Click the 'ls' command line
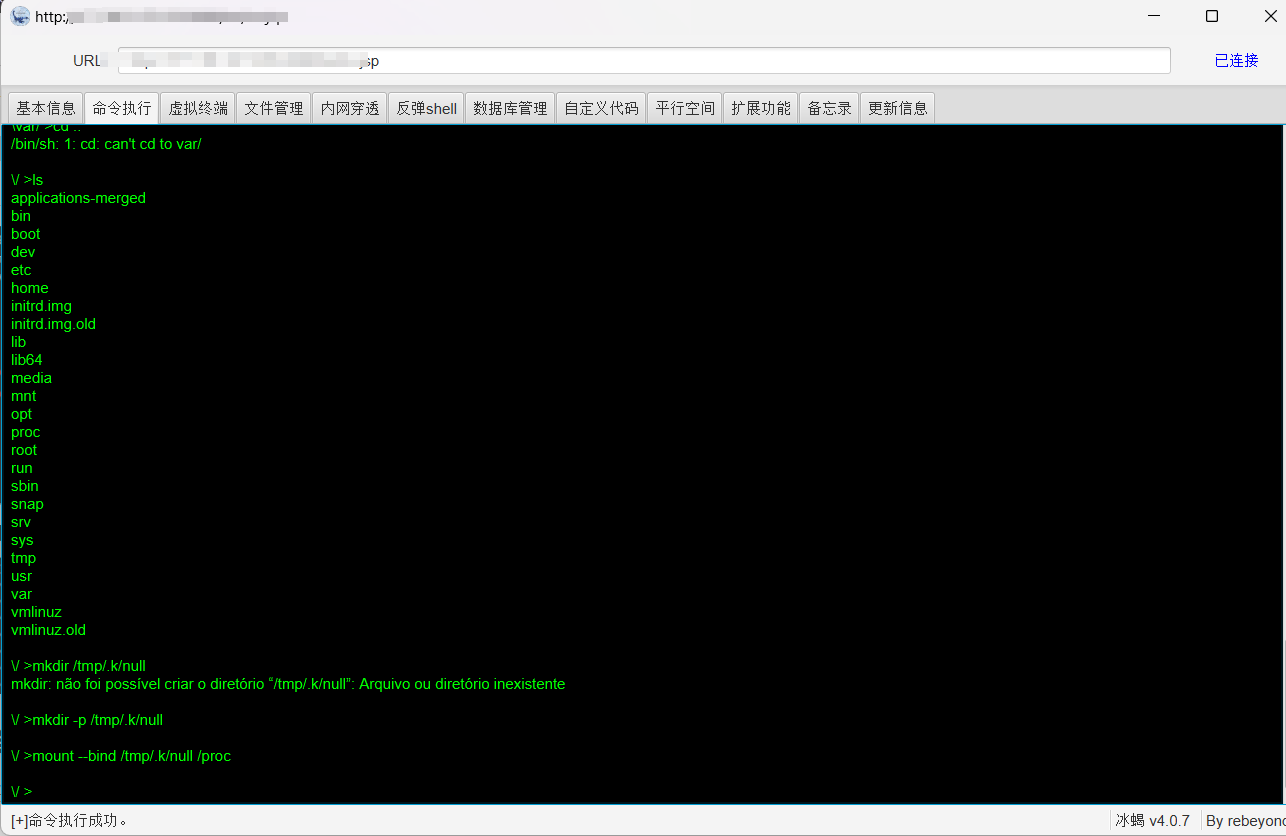This screenshot has height=836, width=1286. [27, 180]
